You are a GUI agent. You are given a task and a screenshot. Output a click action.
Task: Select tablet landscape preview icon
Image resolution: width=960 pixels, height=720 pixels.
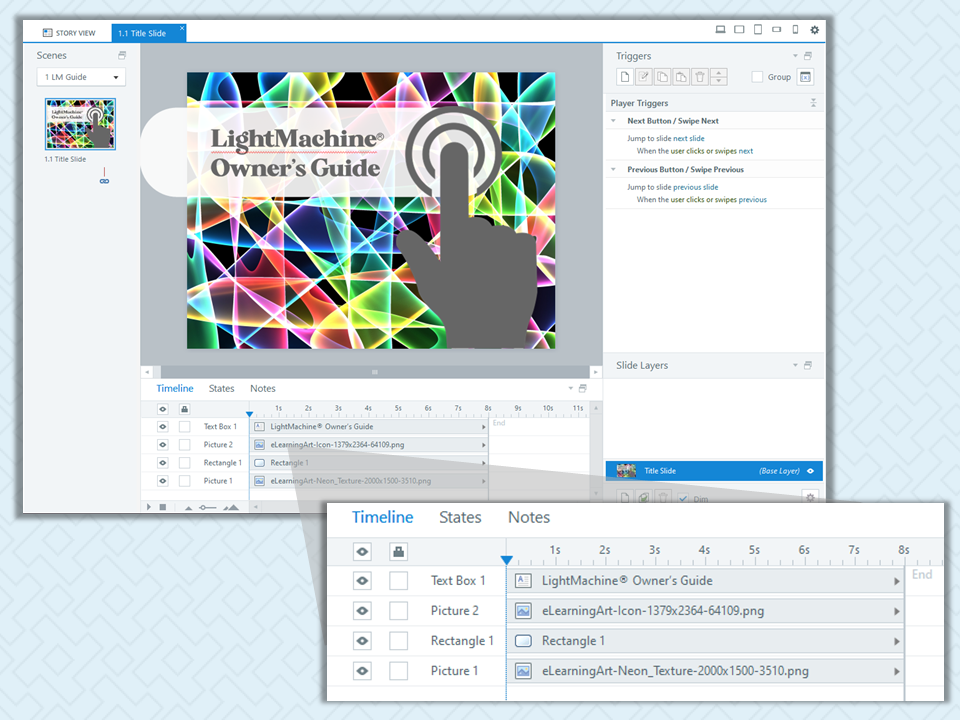[x=739, y=29]
